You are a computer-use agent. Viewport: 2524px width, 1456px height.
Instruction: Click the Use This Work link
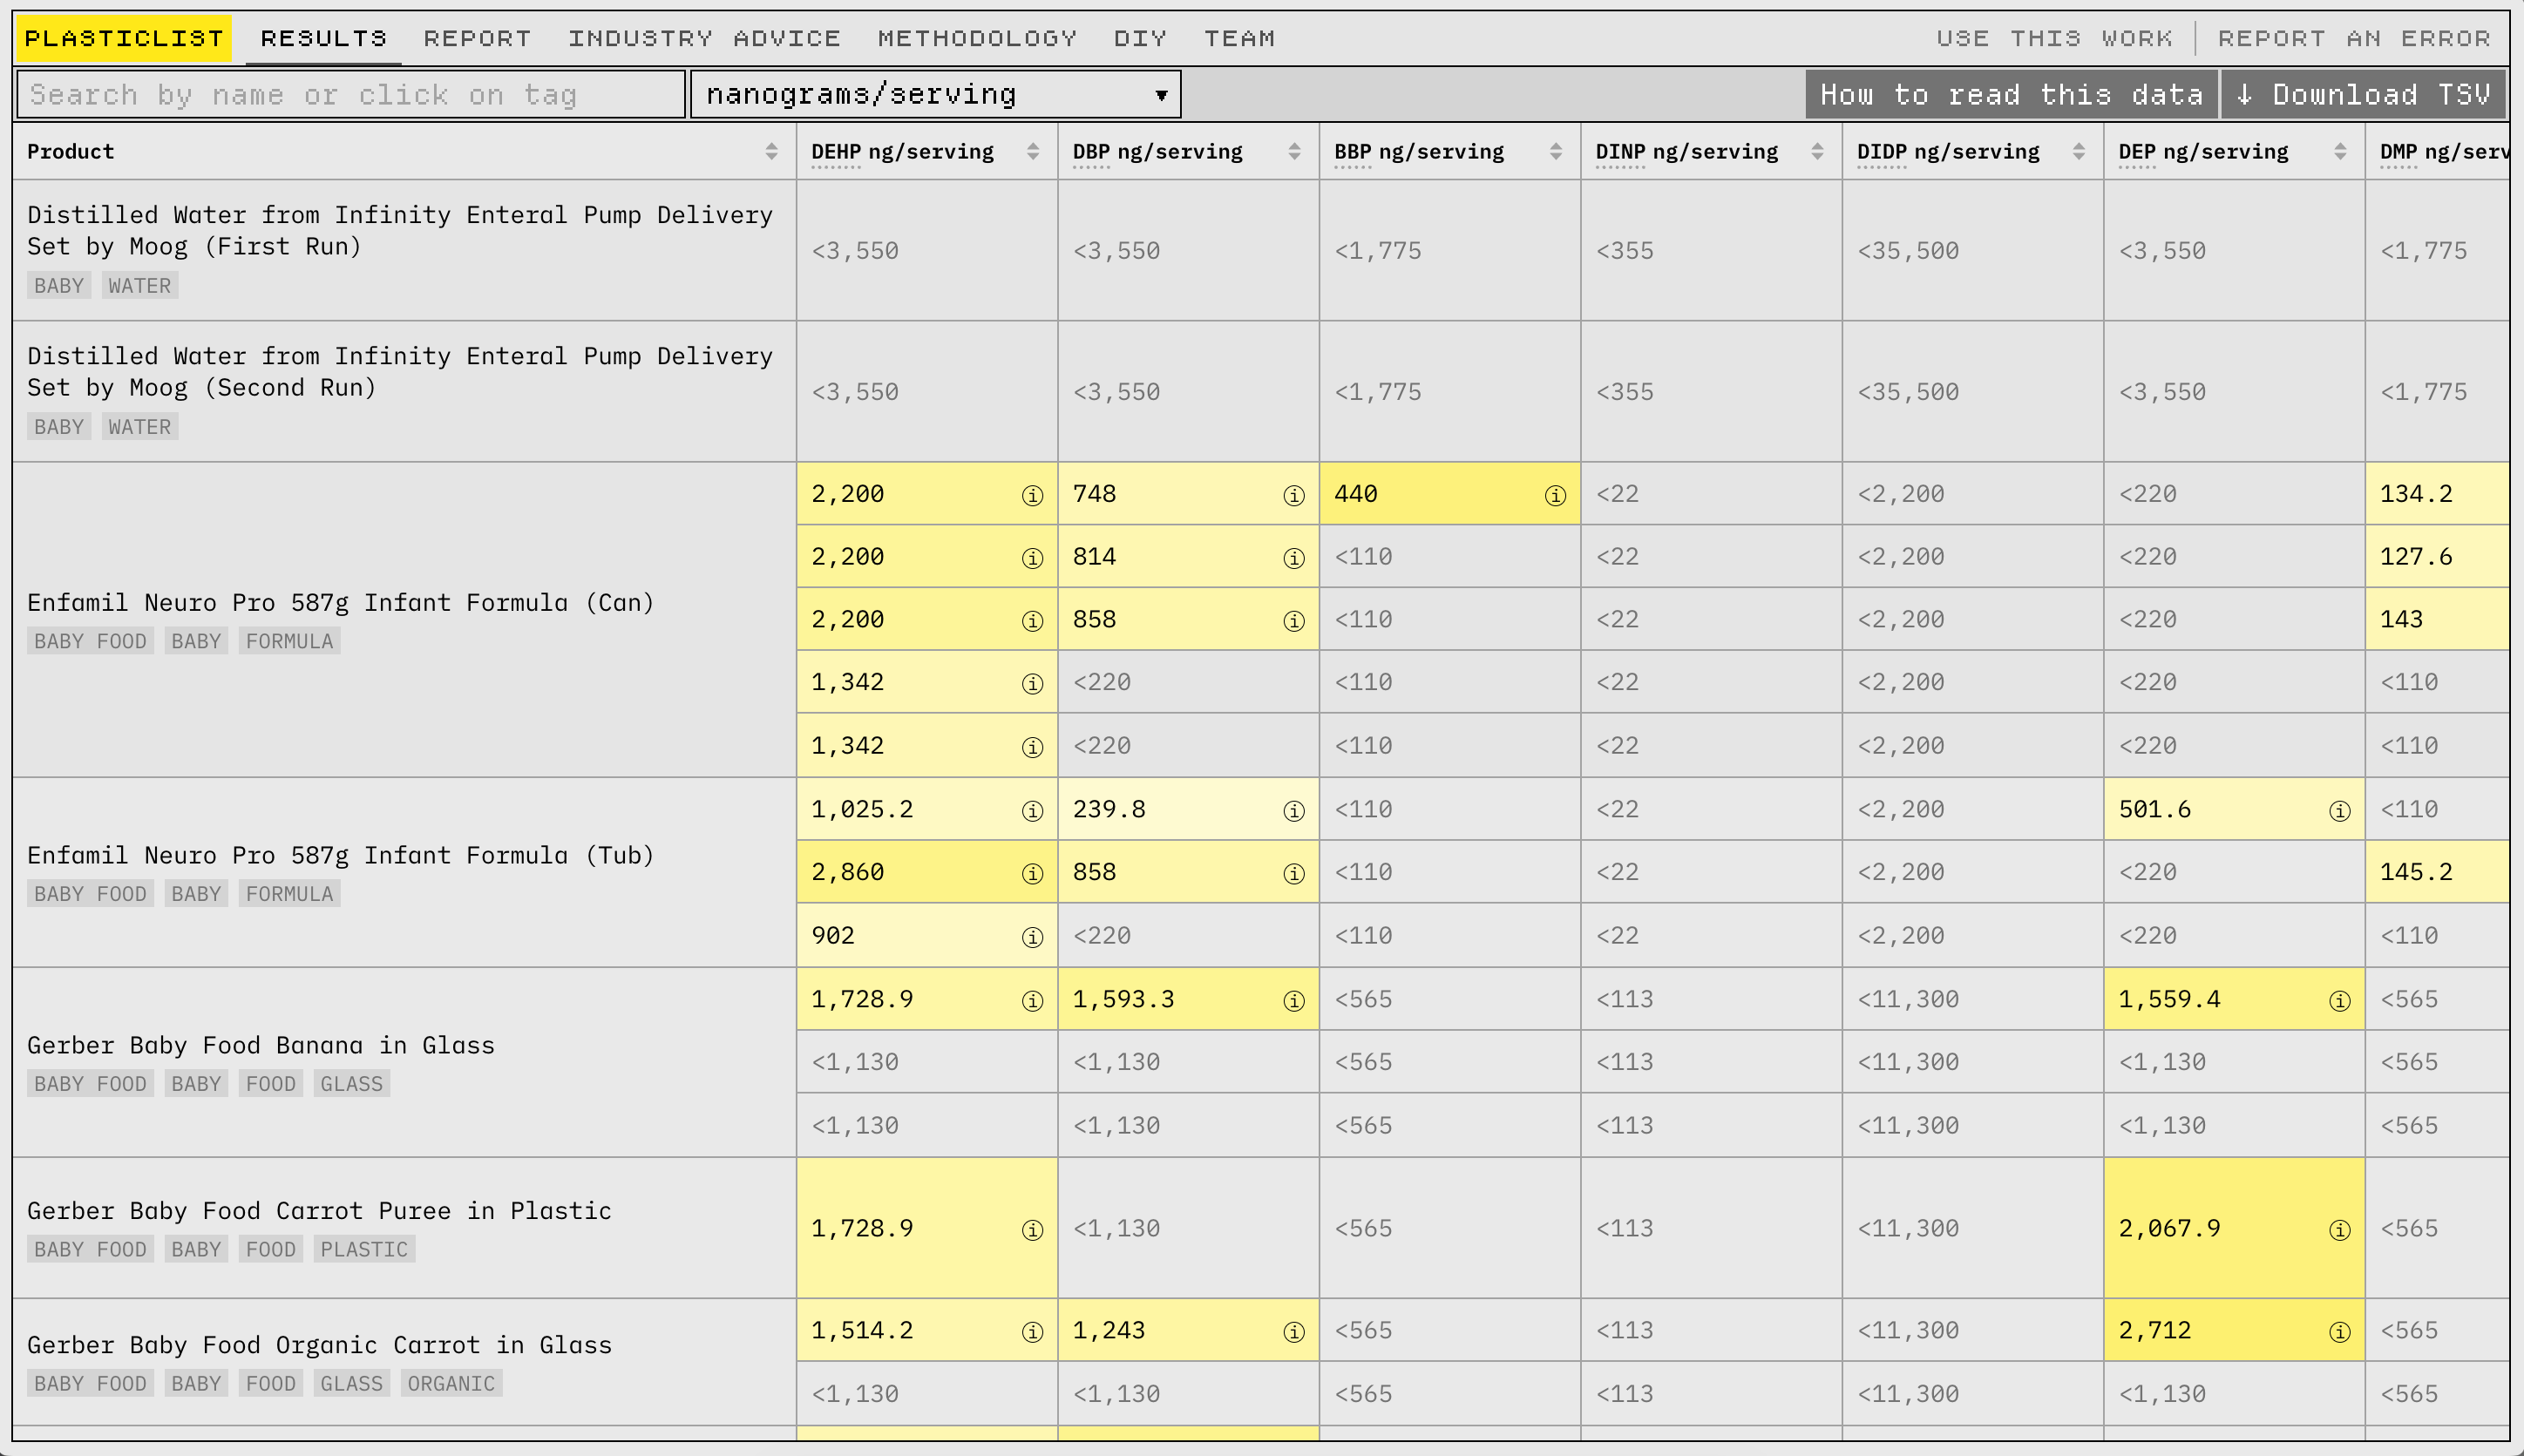pos(2054,38)
